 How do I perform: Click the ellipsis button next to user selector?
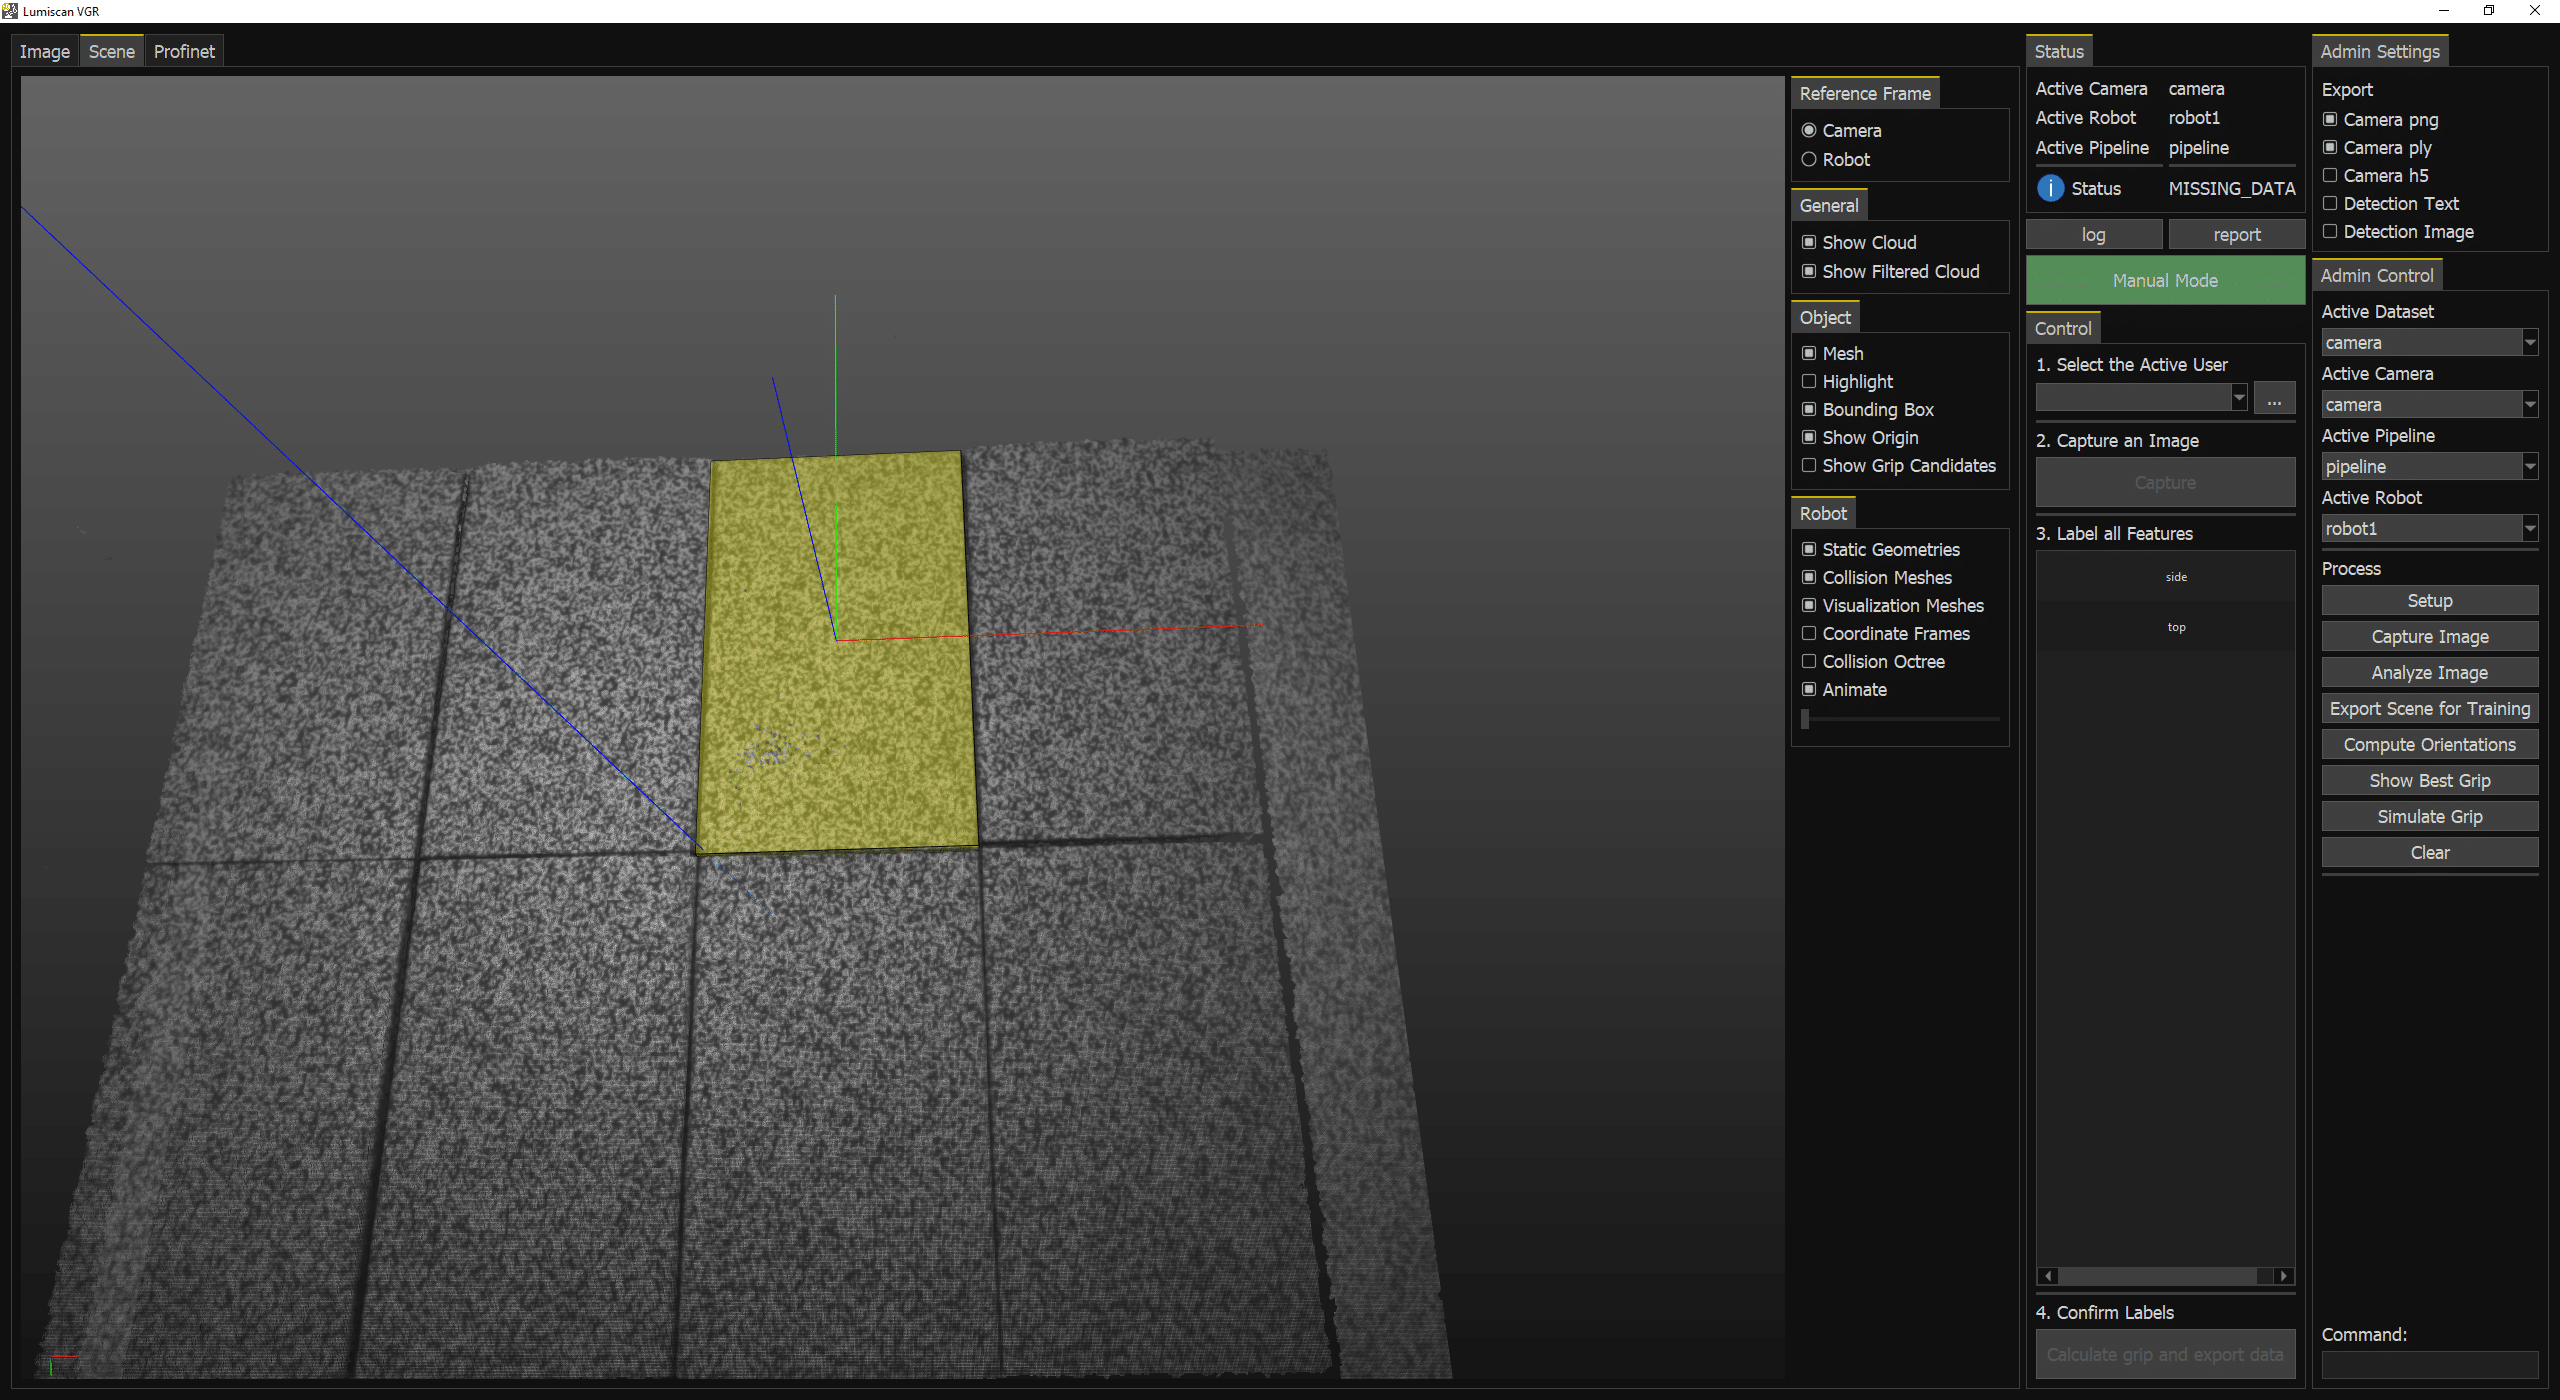click(x=2274, y=399)
